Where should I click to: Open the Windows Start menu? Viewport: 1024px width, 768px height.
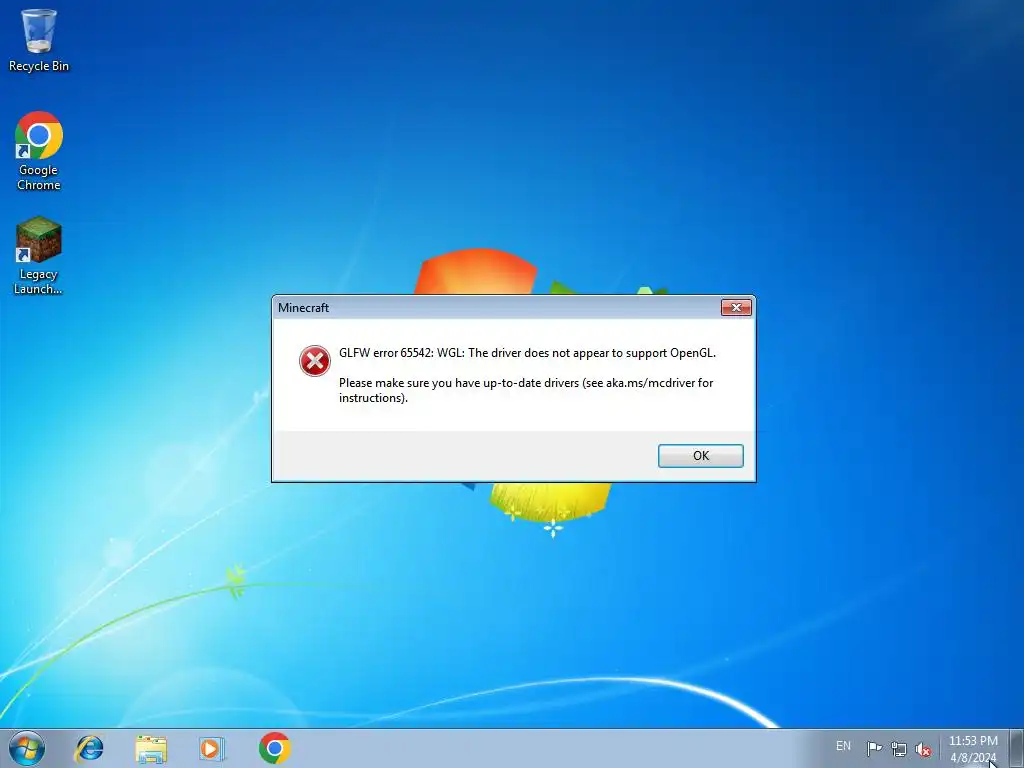[x=27, y=748]
